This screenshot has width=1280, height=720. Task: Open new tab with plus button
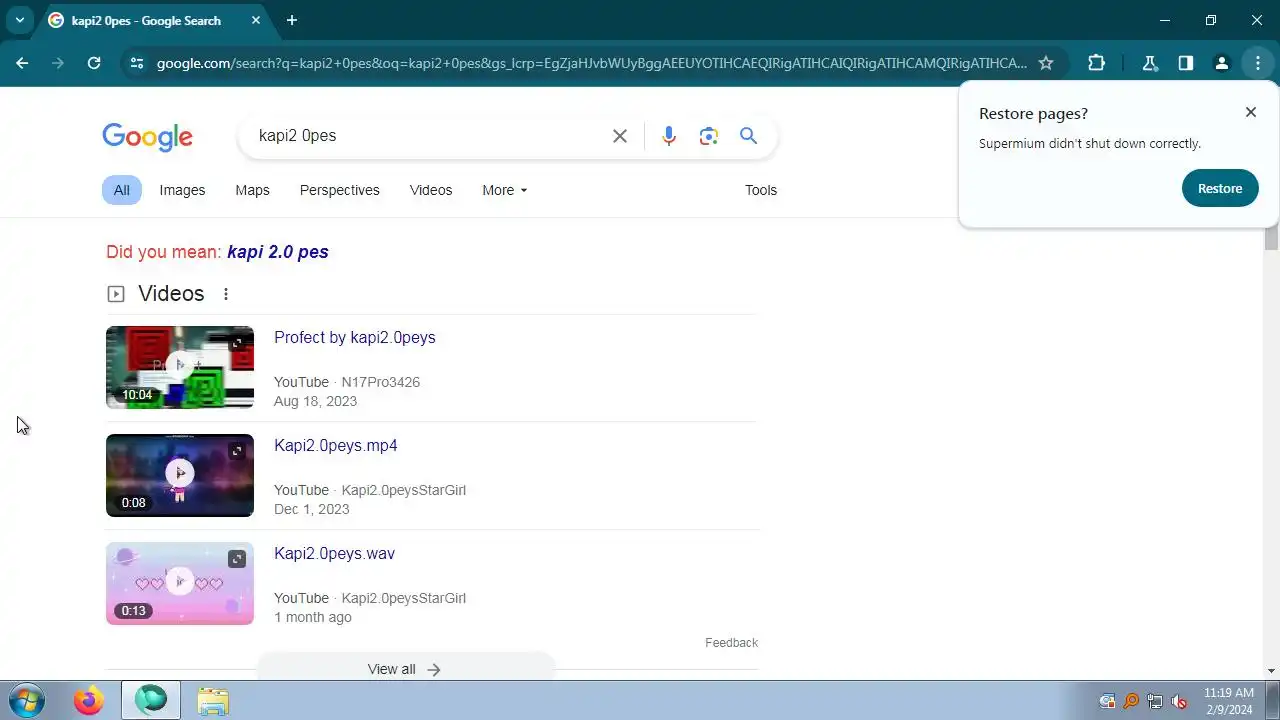click(x=292, y=20)
